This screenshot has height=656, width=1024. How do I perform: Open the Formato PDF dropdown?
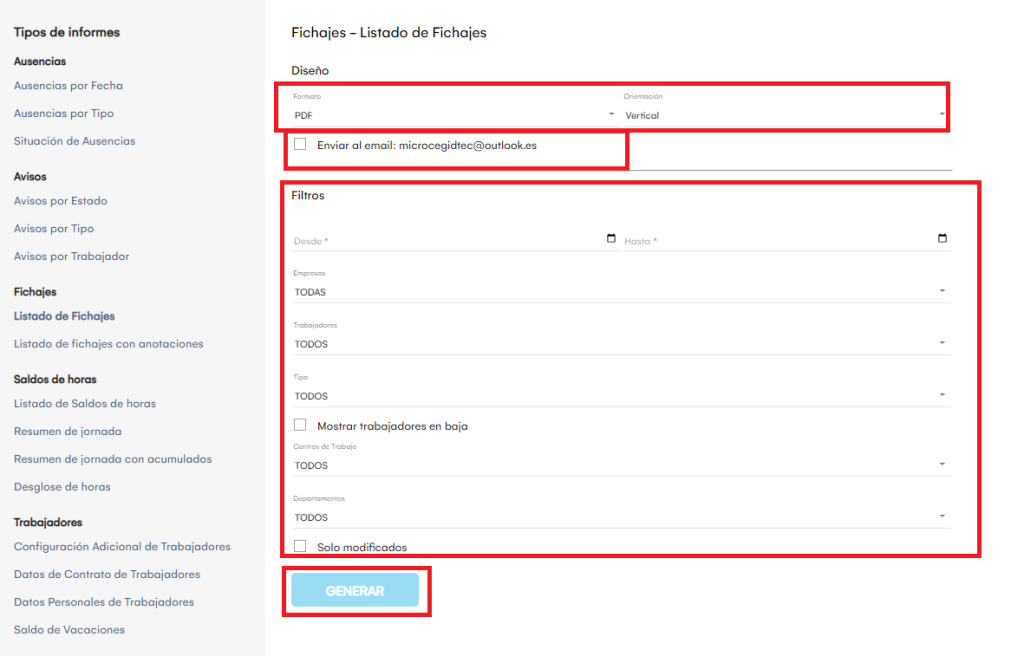point(453,115)
